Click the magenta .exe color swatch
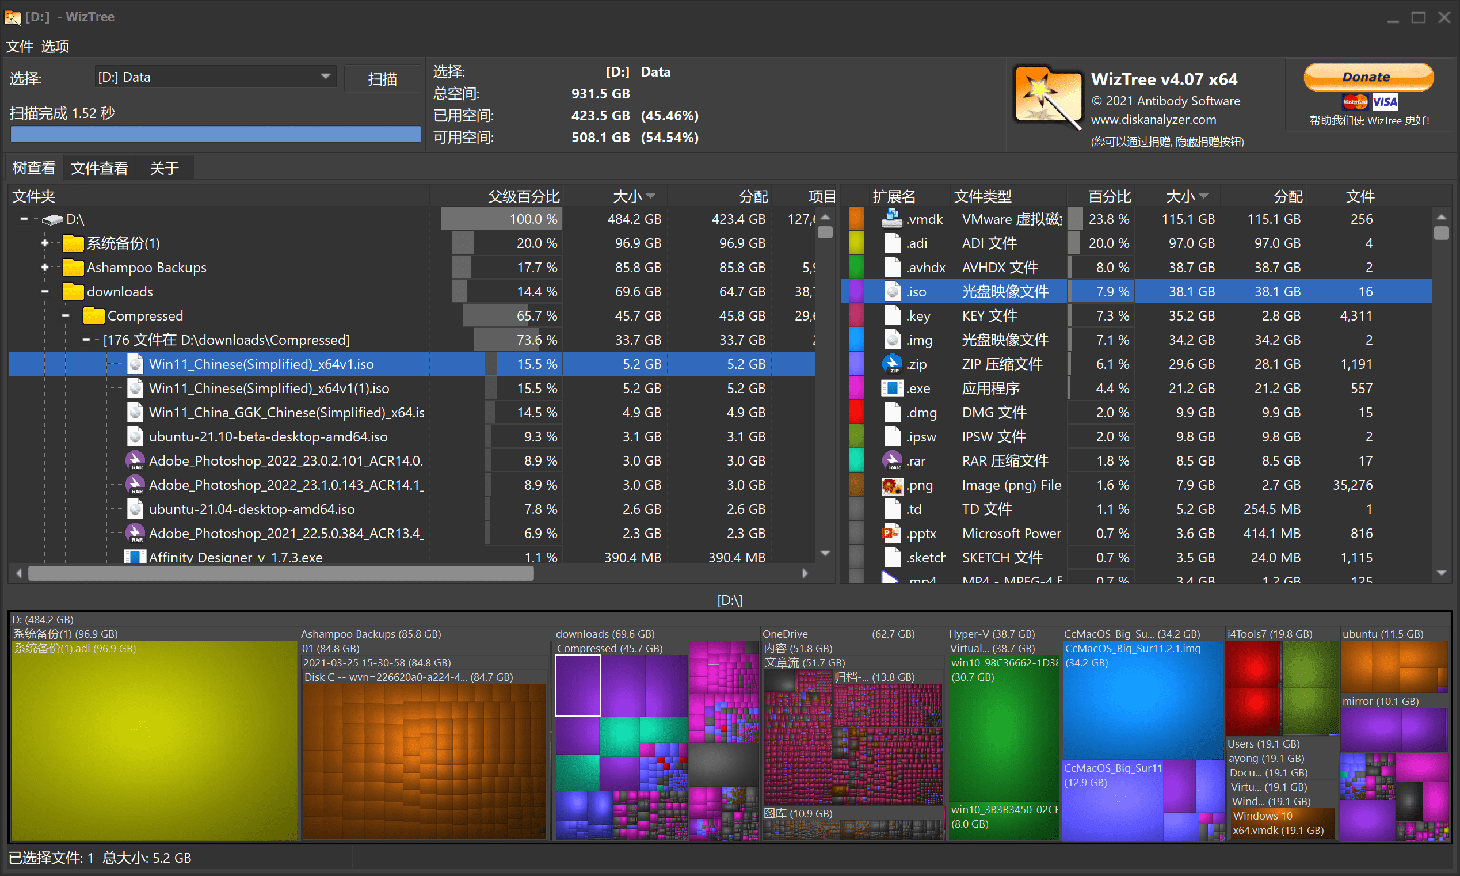Viewport: 1460px width, 876px height. coord(856,388)
